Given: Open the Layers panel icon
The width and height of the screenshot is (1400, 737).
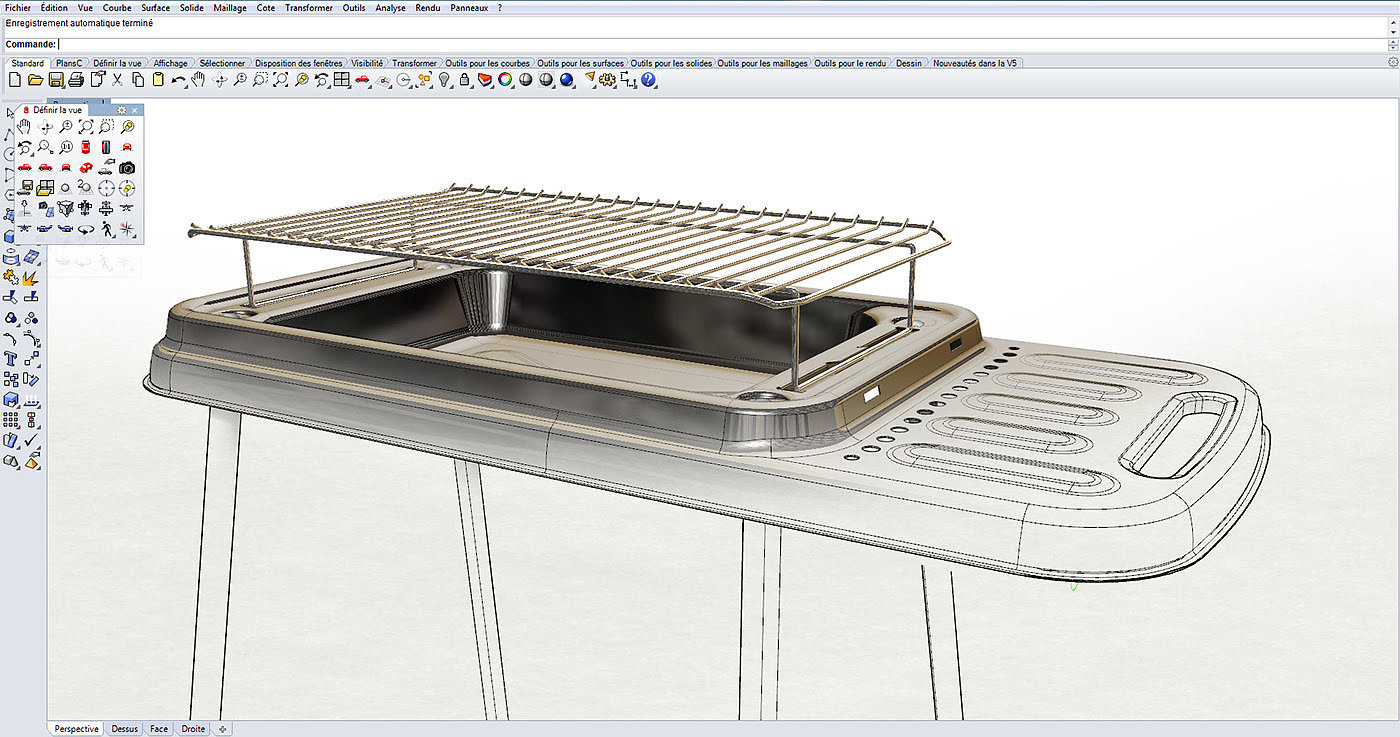Looking at the screenshot, I should click(x=485, y=80).
